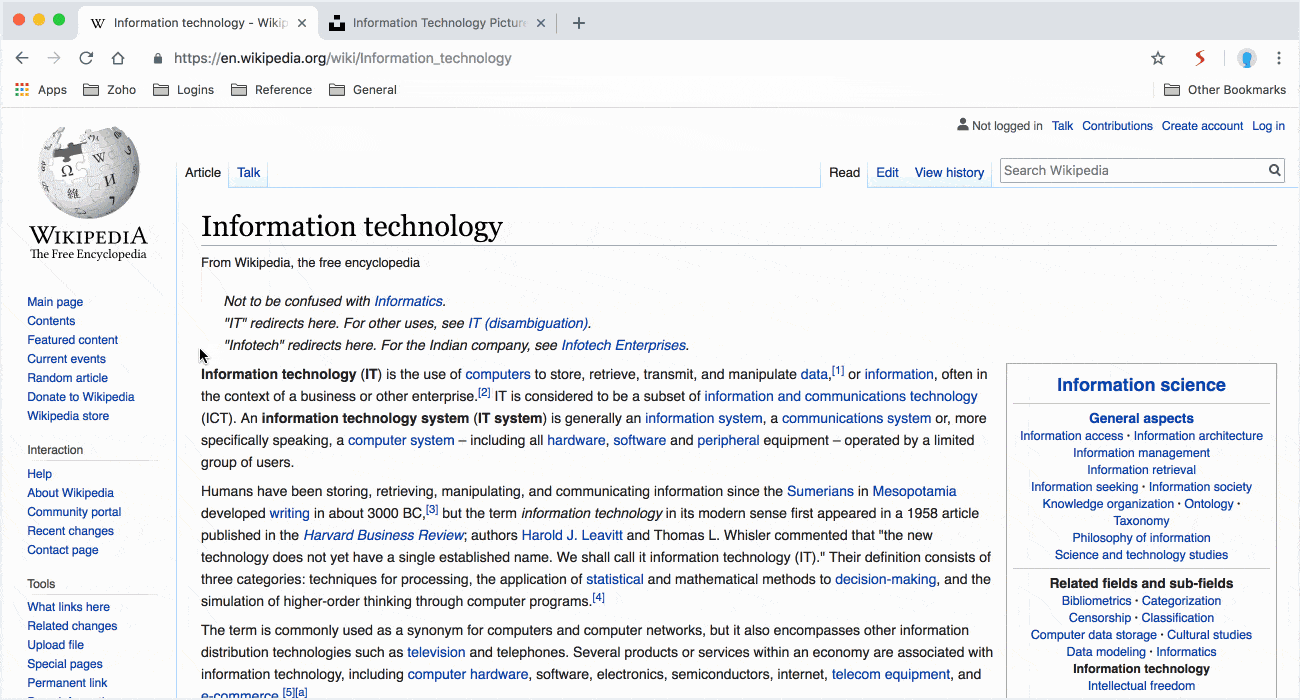Open the Chrome three-dot menu
This screenshot has height=700, width=1300.
(x=1279, y=58)
